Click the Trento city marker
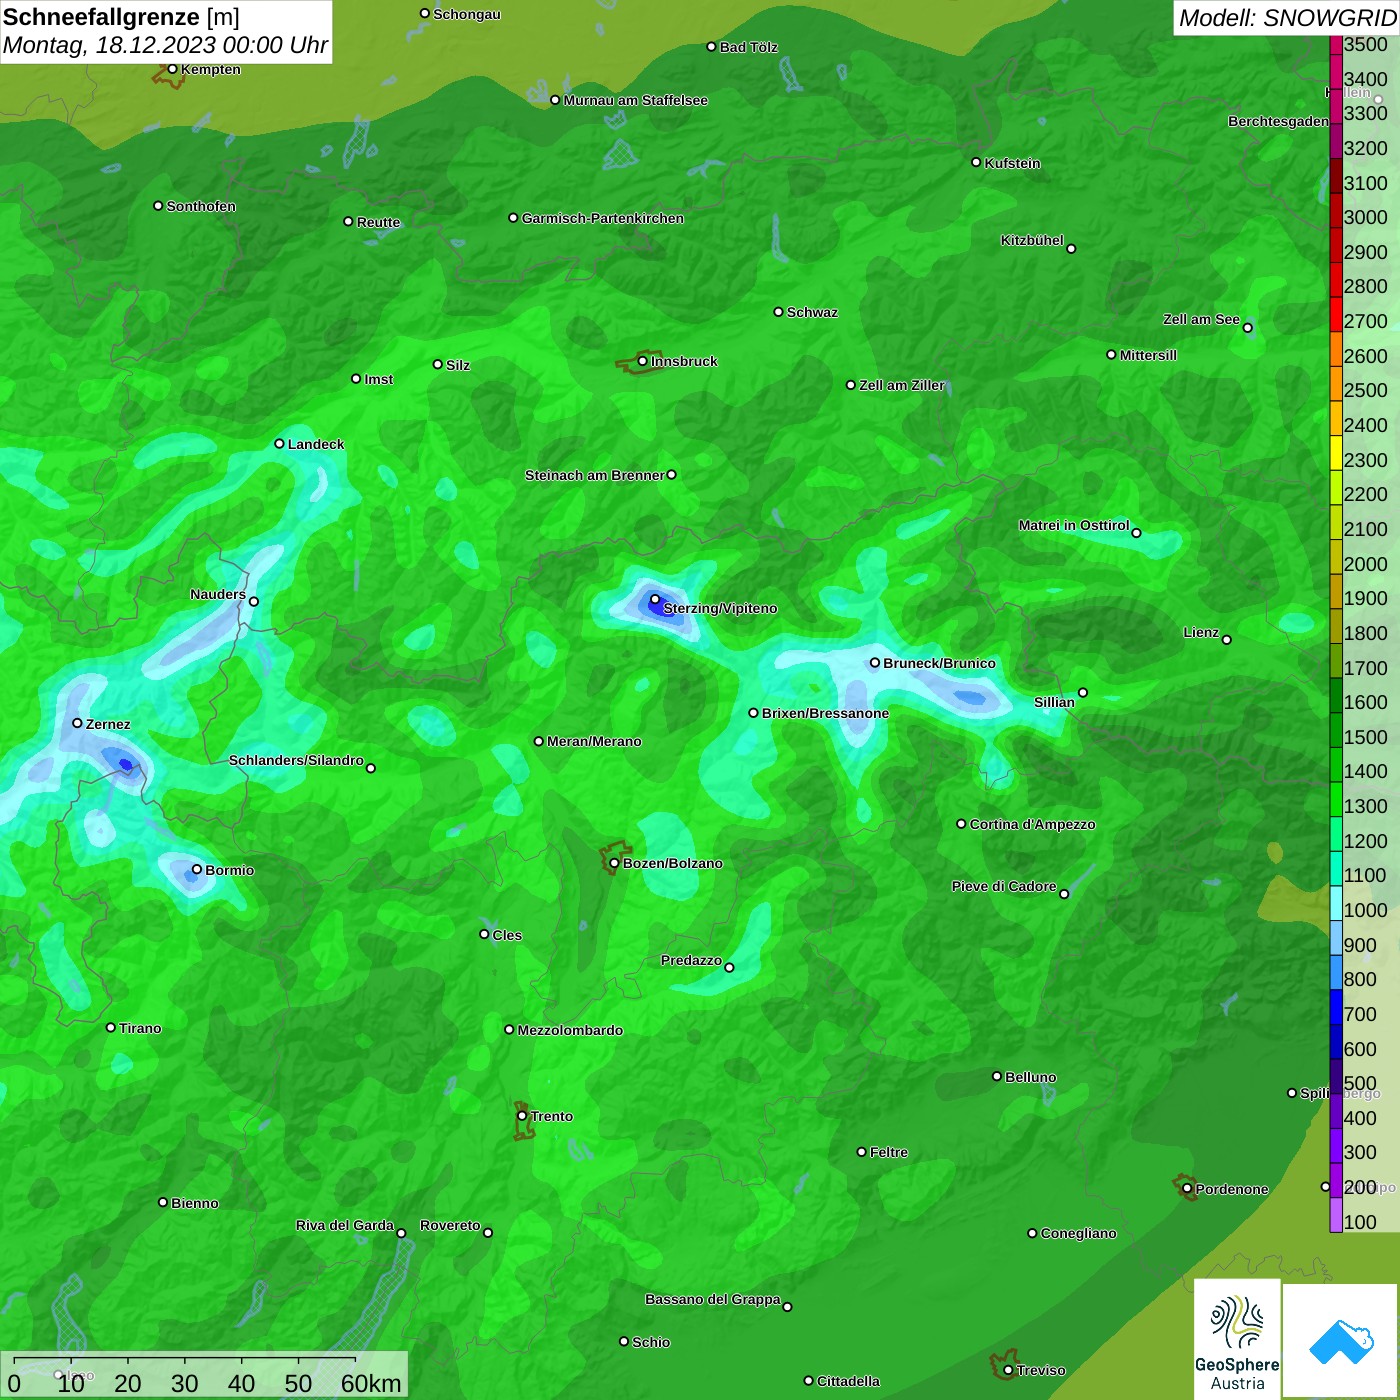Screen dimensions: 1400x1400 [522, 1116]
